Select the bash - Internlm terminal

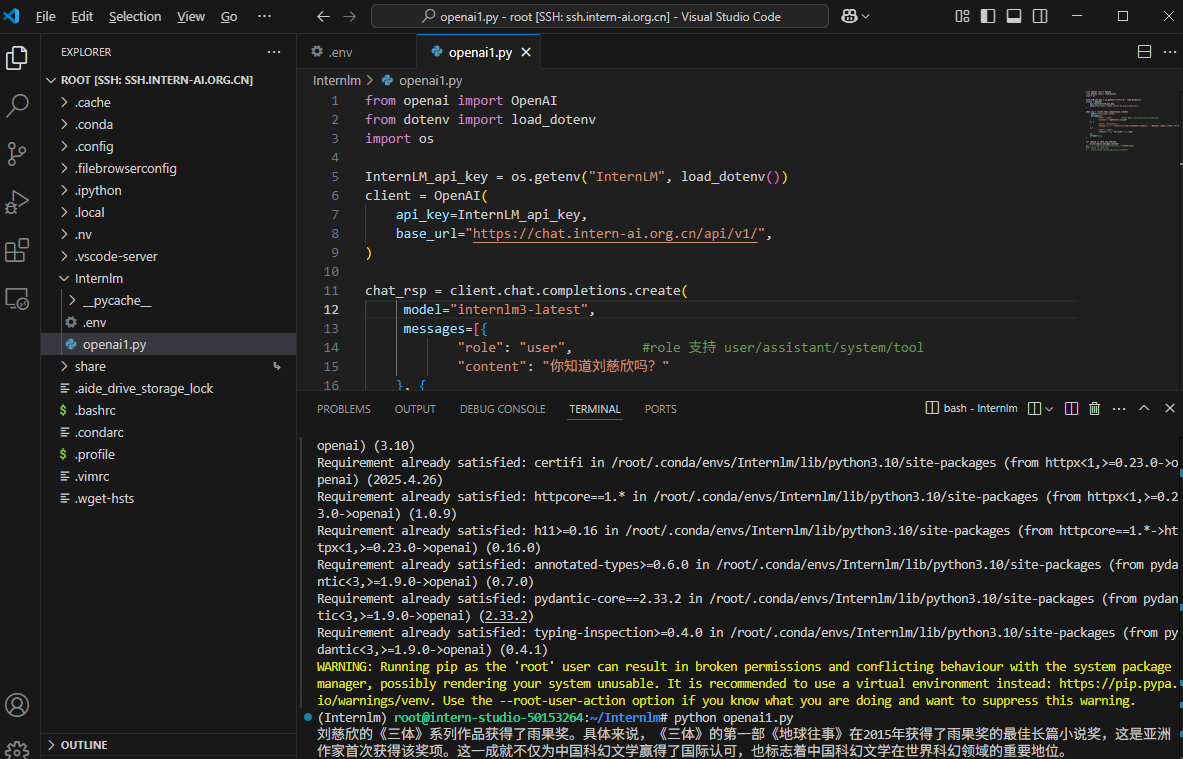(971, 408)
